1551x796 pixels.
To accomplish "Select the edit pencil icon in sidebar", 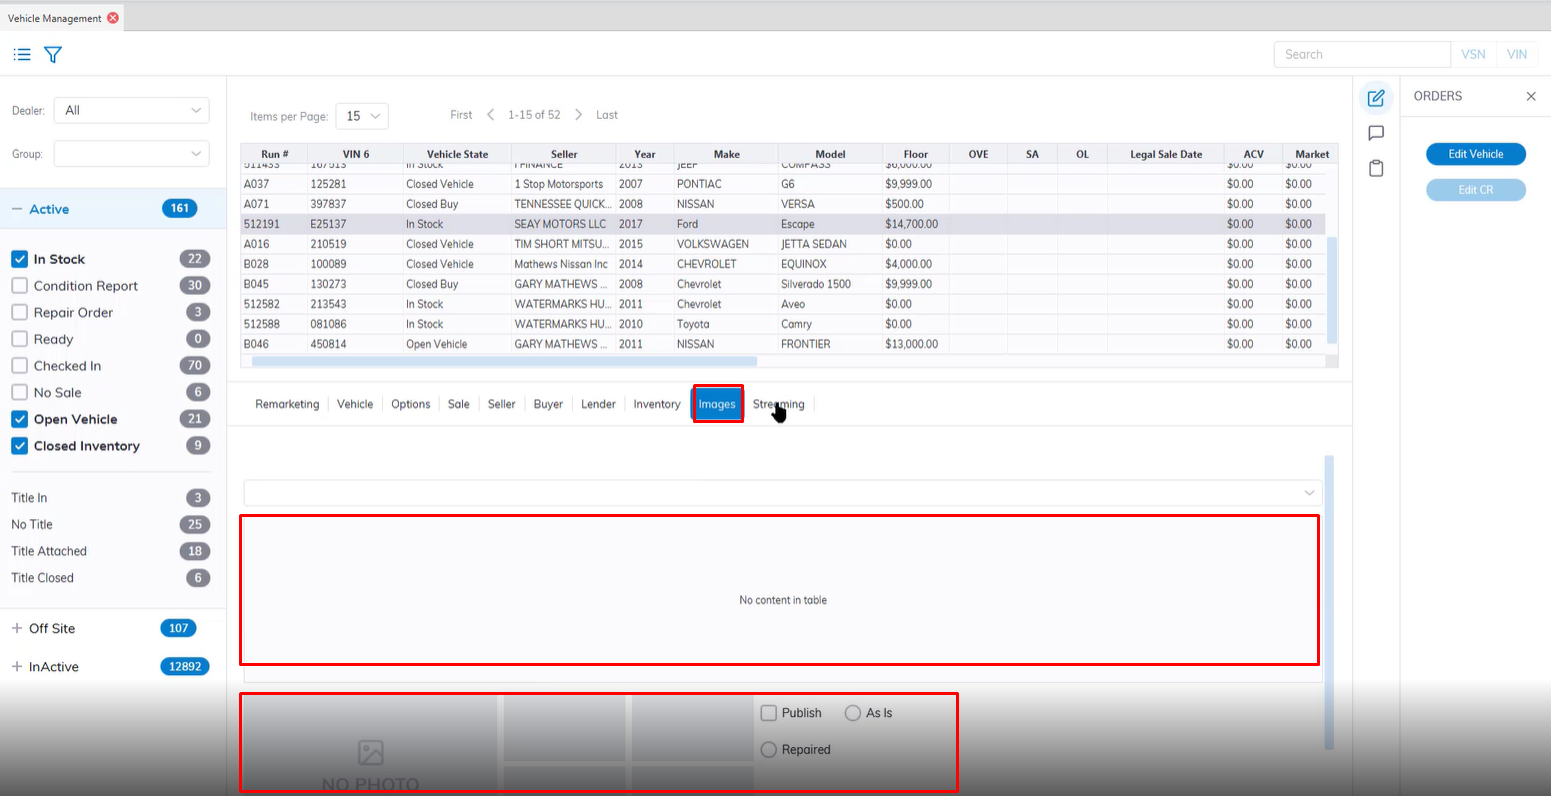I will click(1376, 98).
